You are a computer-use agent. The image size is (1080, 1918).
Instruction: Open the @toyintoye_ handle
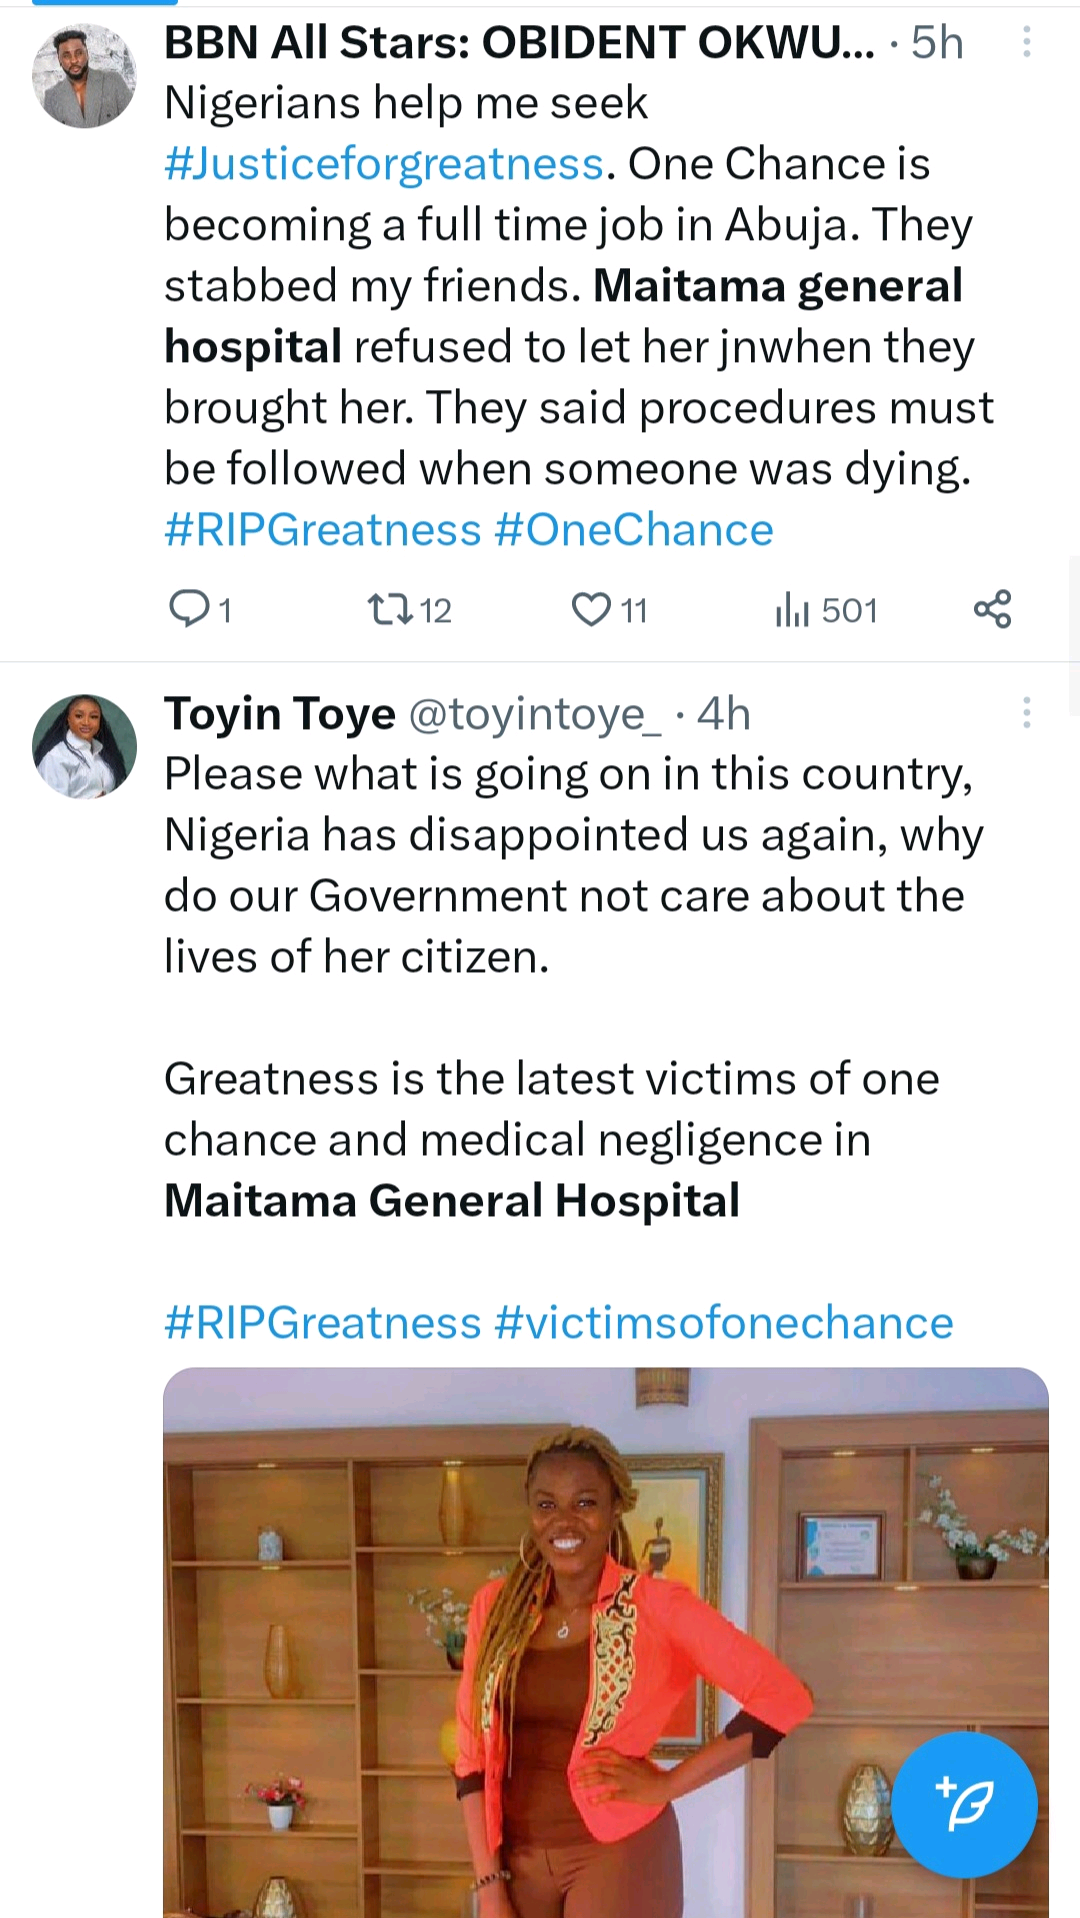tap(535, 714)
